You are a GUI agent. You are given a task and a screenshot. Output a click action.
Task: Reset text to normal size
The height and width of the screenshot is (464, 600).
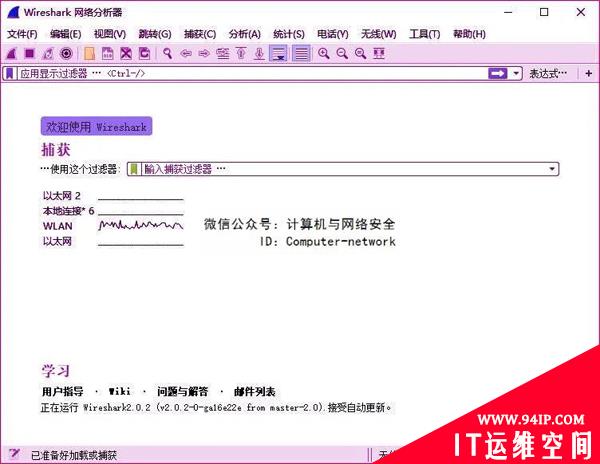[360, 54]
